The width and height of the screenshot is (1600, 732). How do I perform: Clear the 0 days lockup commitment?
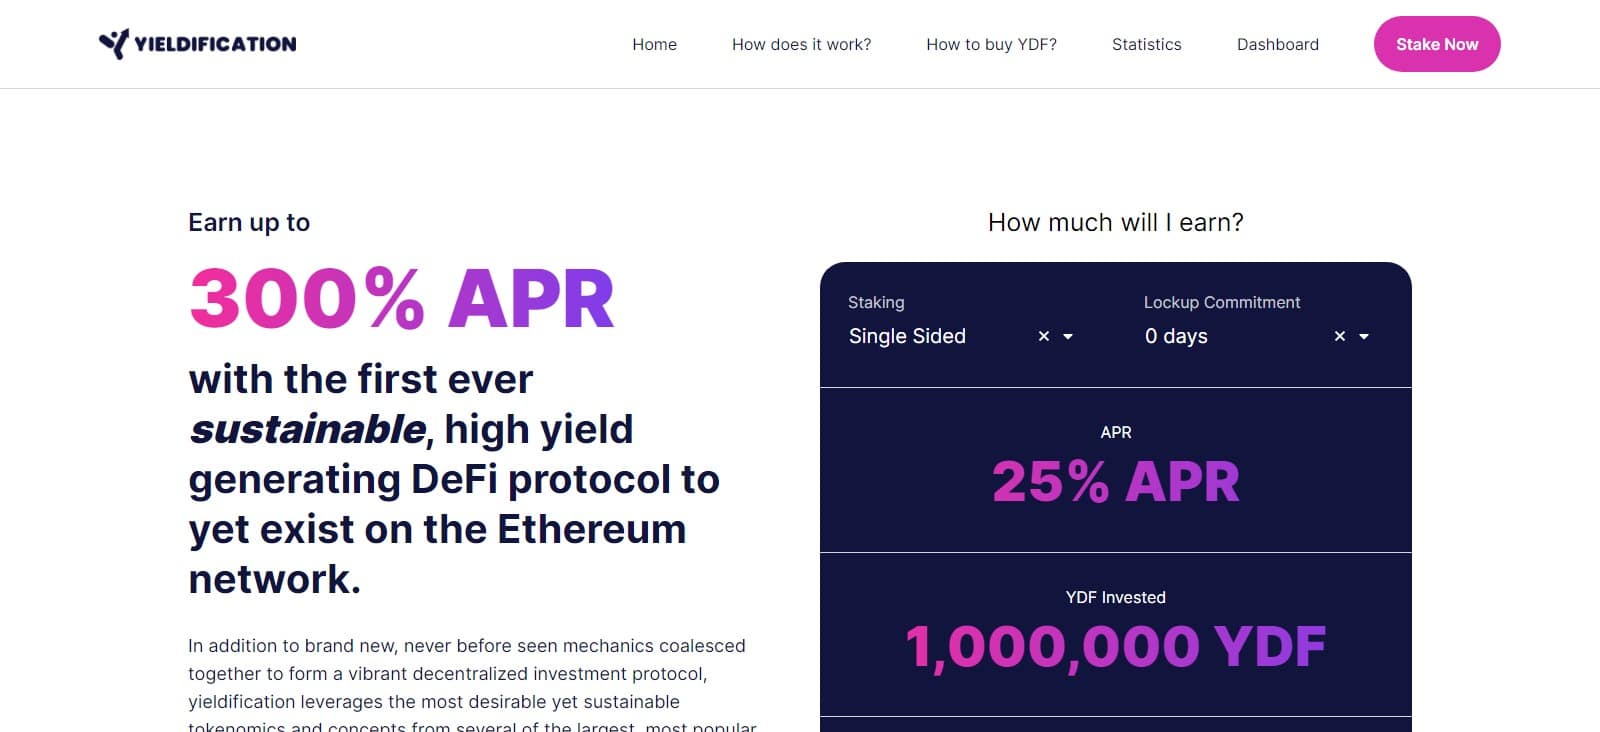(x=1338, y=336)
